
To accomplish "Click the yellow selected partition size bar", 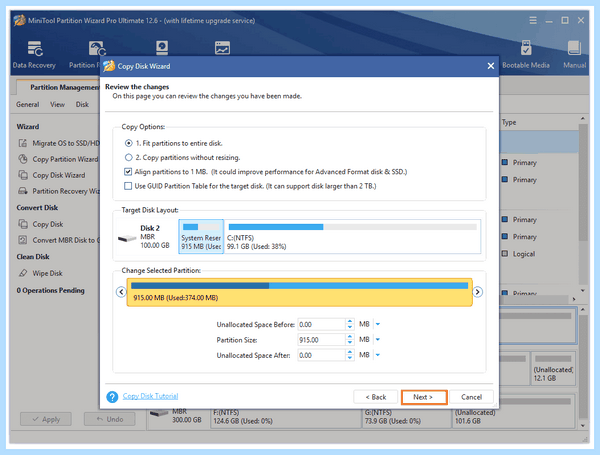I will [300, 292].
